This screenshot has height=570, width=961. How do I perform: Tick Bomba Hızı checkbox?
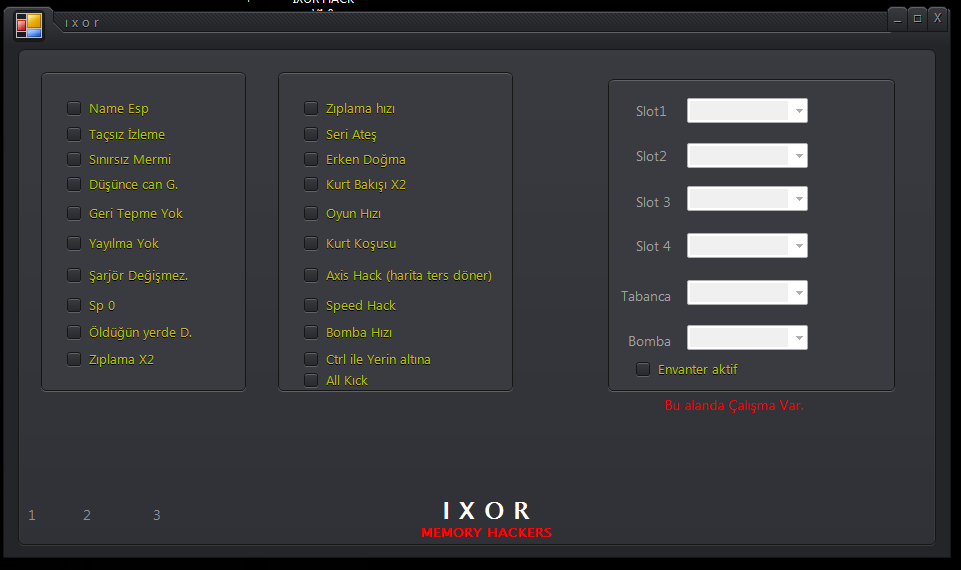(311, 332)
